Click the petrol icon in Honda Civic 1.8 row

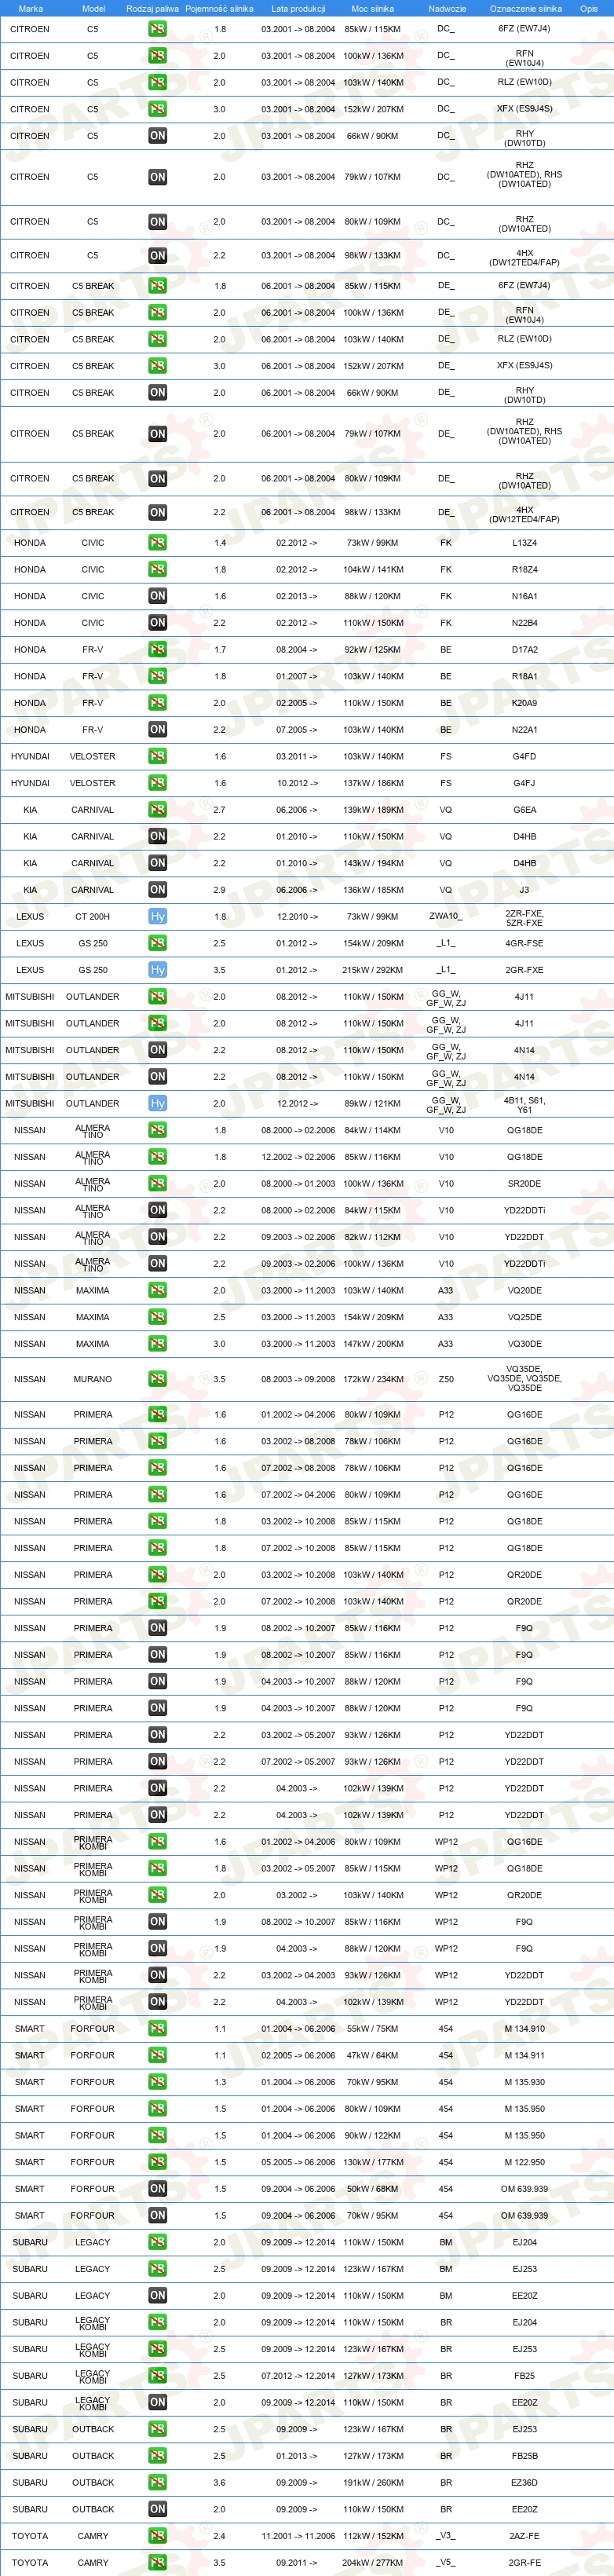click(157, 570)
